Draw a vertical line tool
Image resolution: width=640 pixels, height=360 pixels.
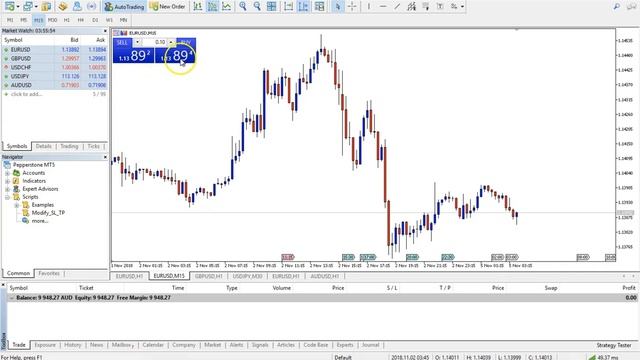[369, 7]
